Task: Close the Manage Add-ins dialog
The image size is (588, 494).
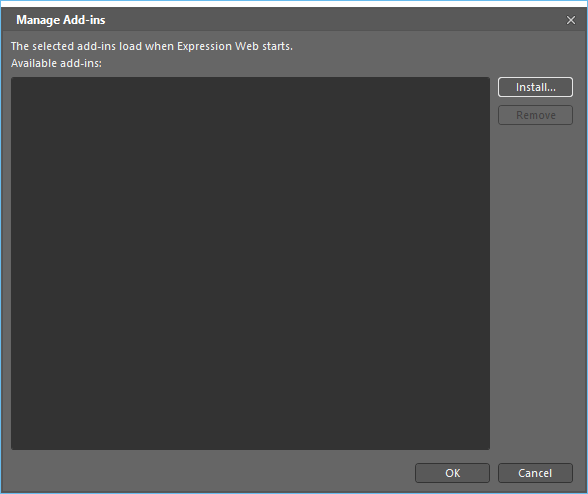Action: (x=571, y=20)
